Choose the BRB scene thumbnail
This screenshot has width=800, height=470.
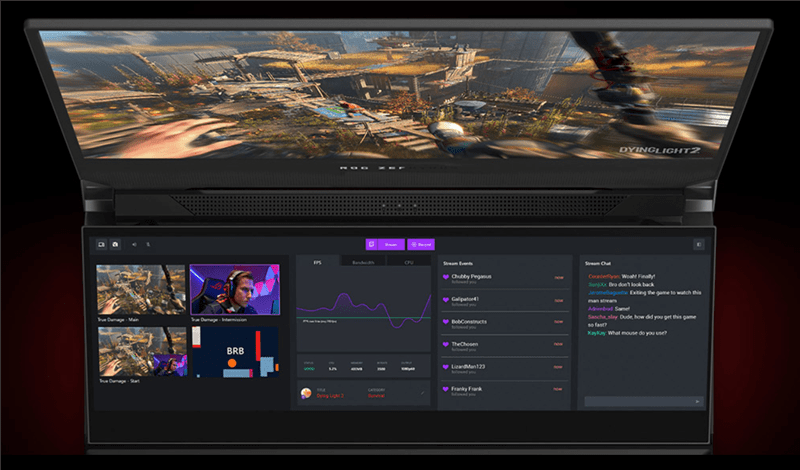pos(235,352)
